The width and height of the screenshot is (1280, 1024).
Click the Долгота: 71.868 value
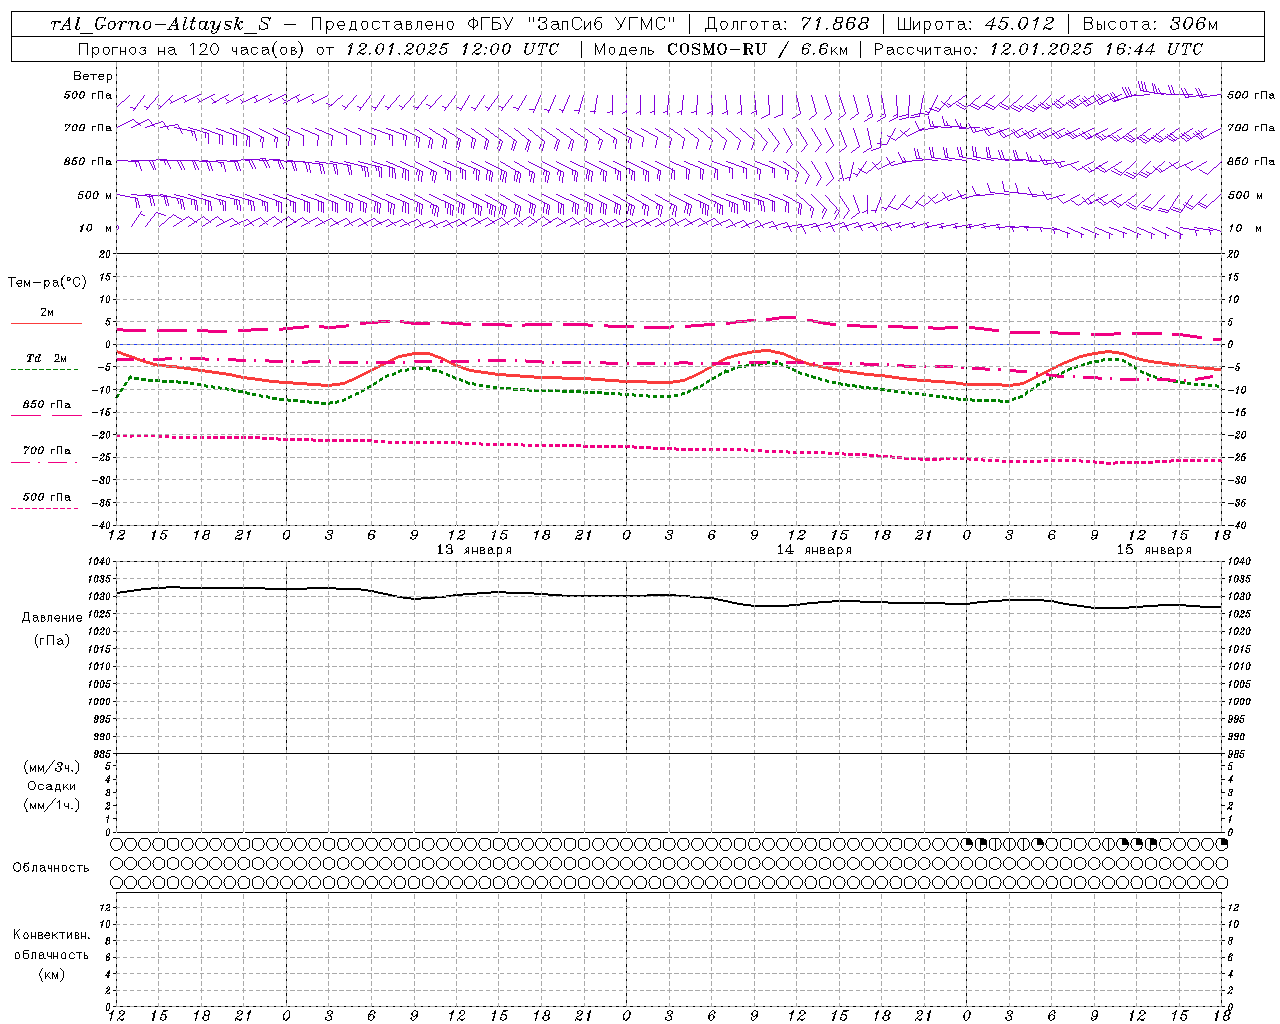pos(787,25)
